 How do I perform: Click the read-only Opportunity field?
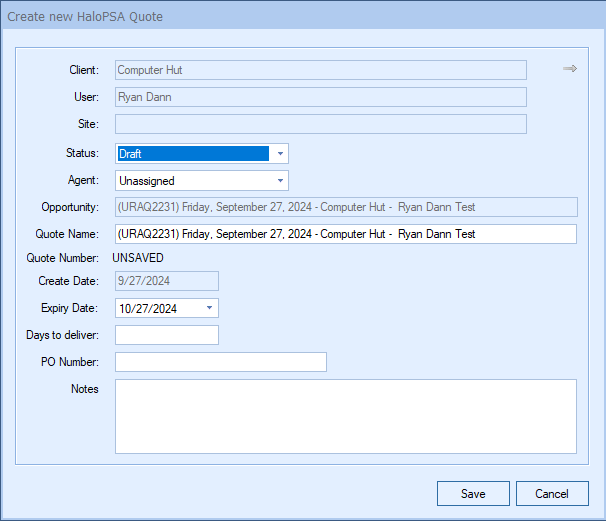coord(346,207)
